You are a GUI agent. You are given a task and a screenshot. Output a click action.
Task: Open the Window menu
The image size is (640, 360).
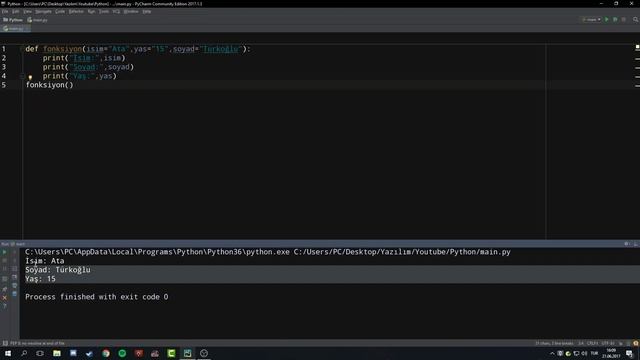[131, 11]
